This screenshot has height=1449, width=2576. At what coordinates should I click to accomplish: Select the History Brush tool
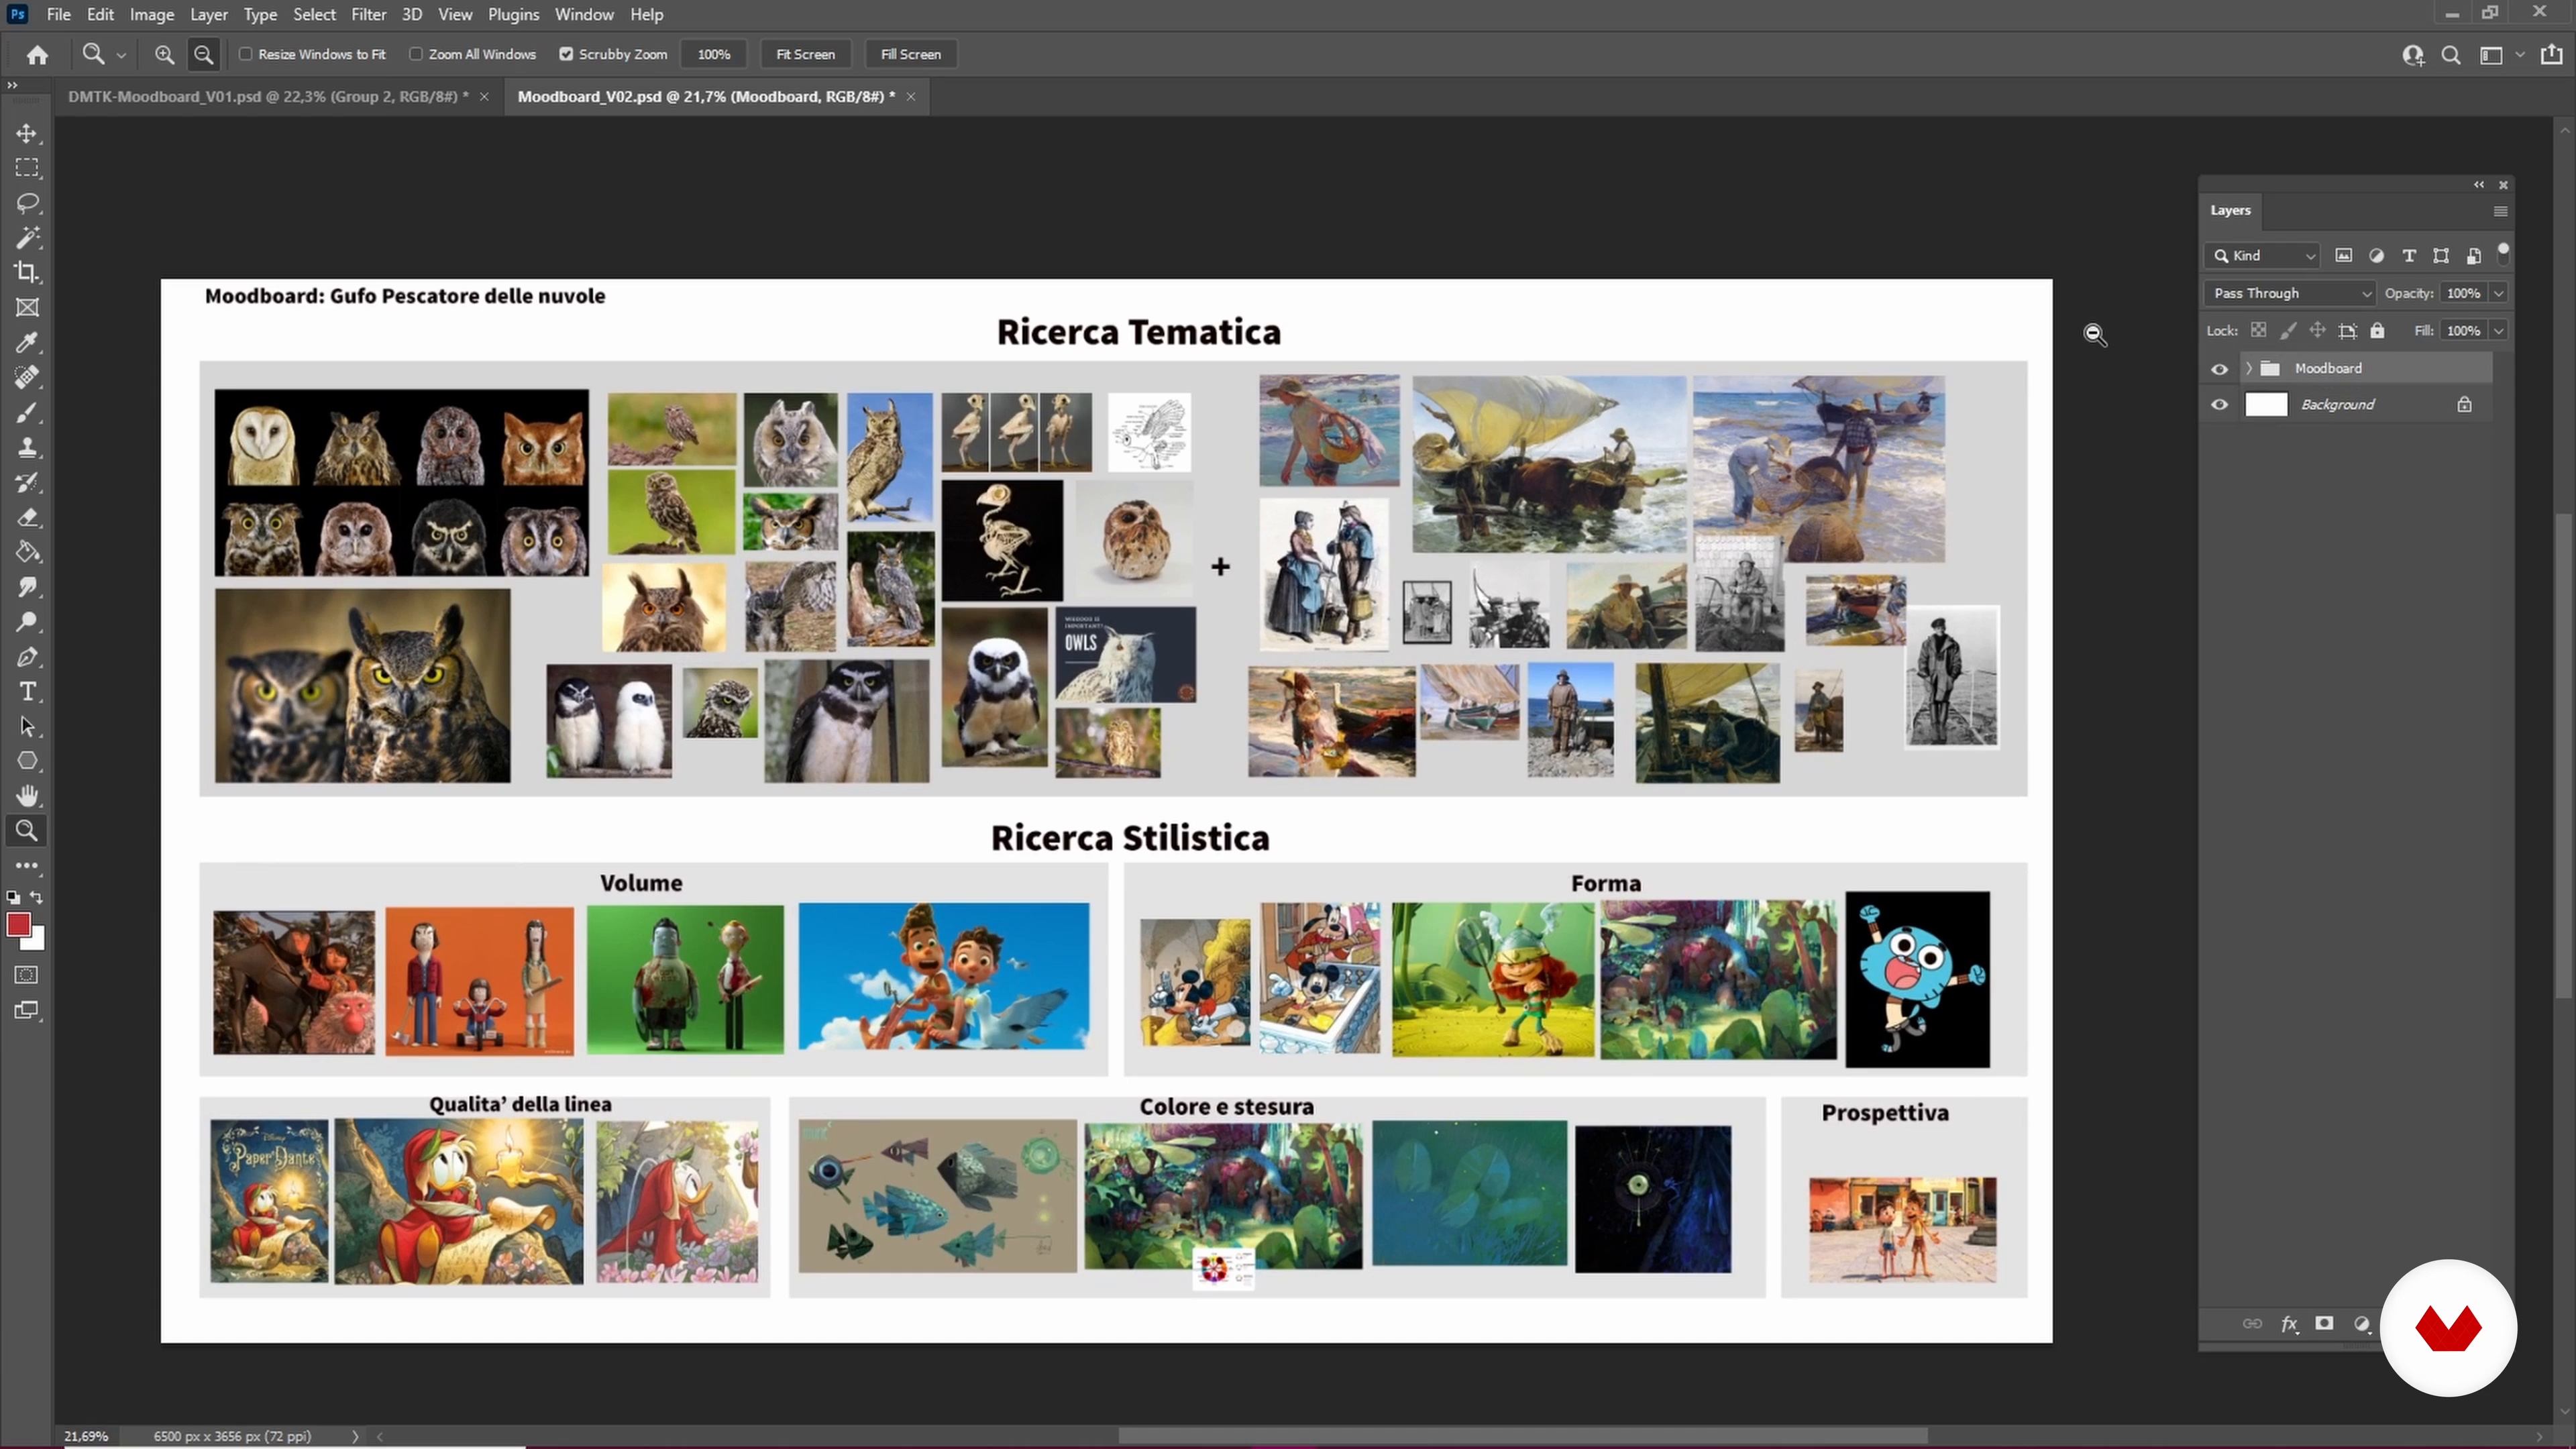27,482
